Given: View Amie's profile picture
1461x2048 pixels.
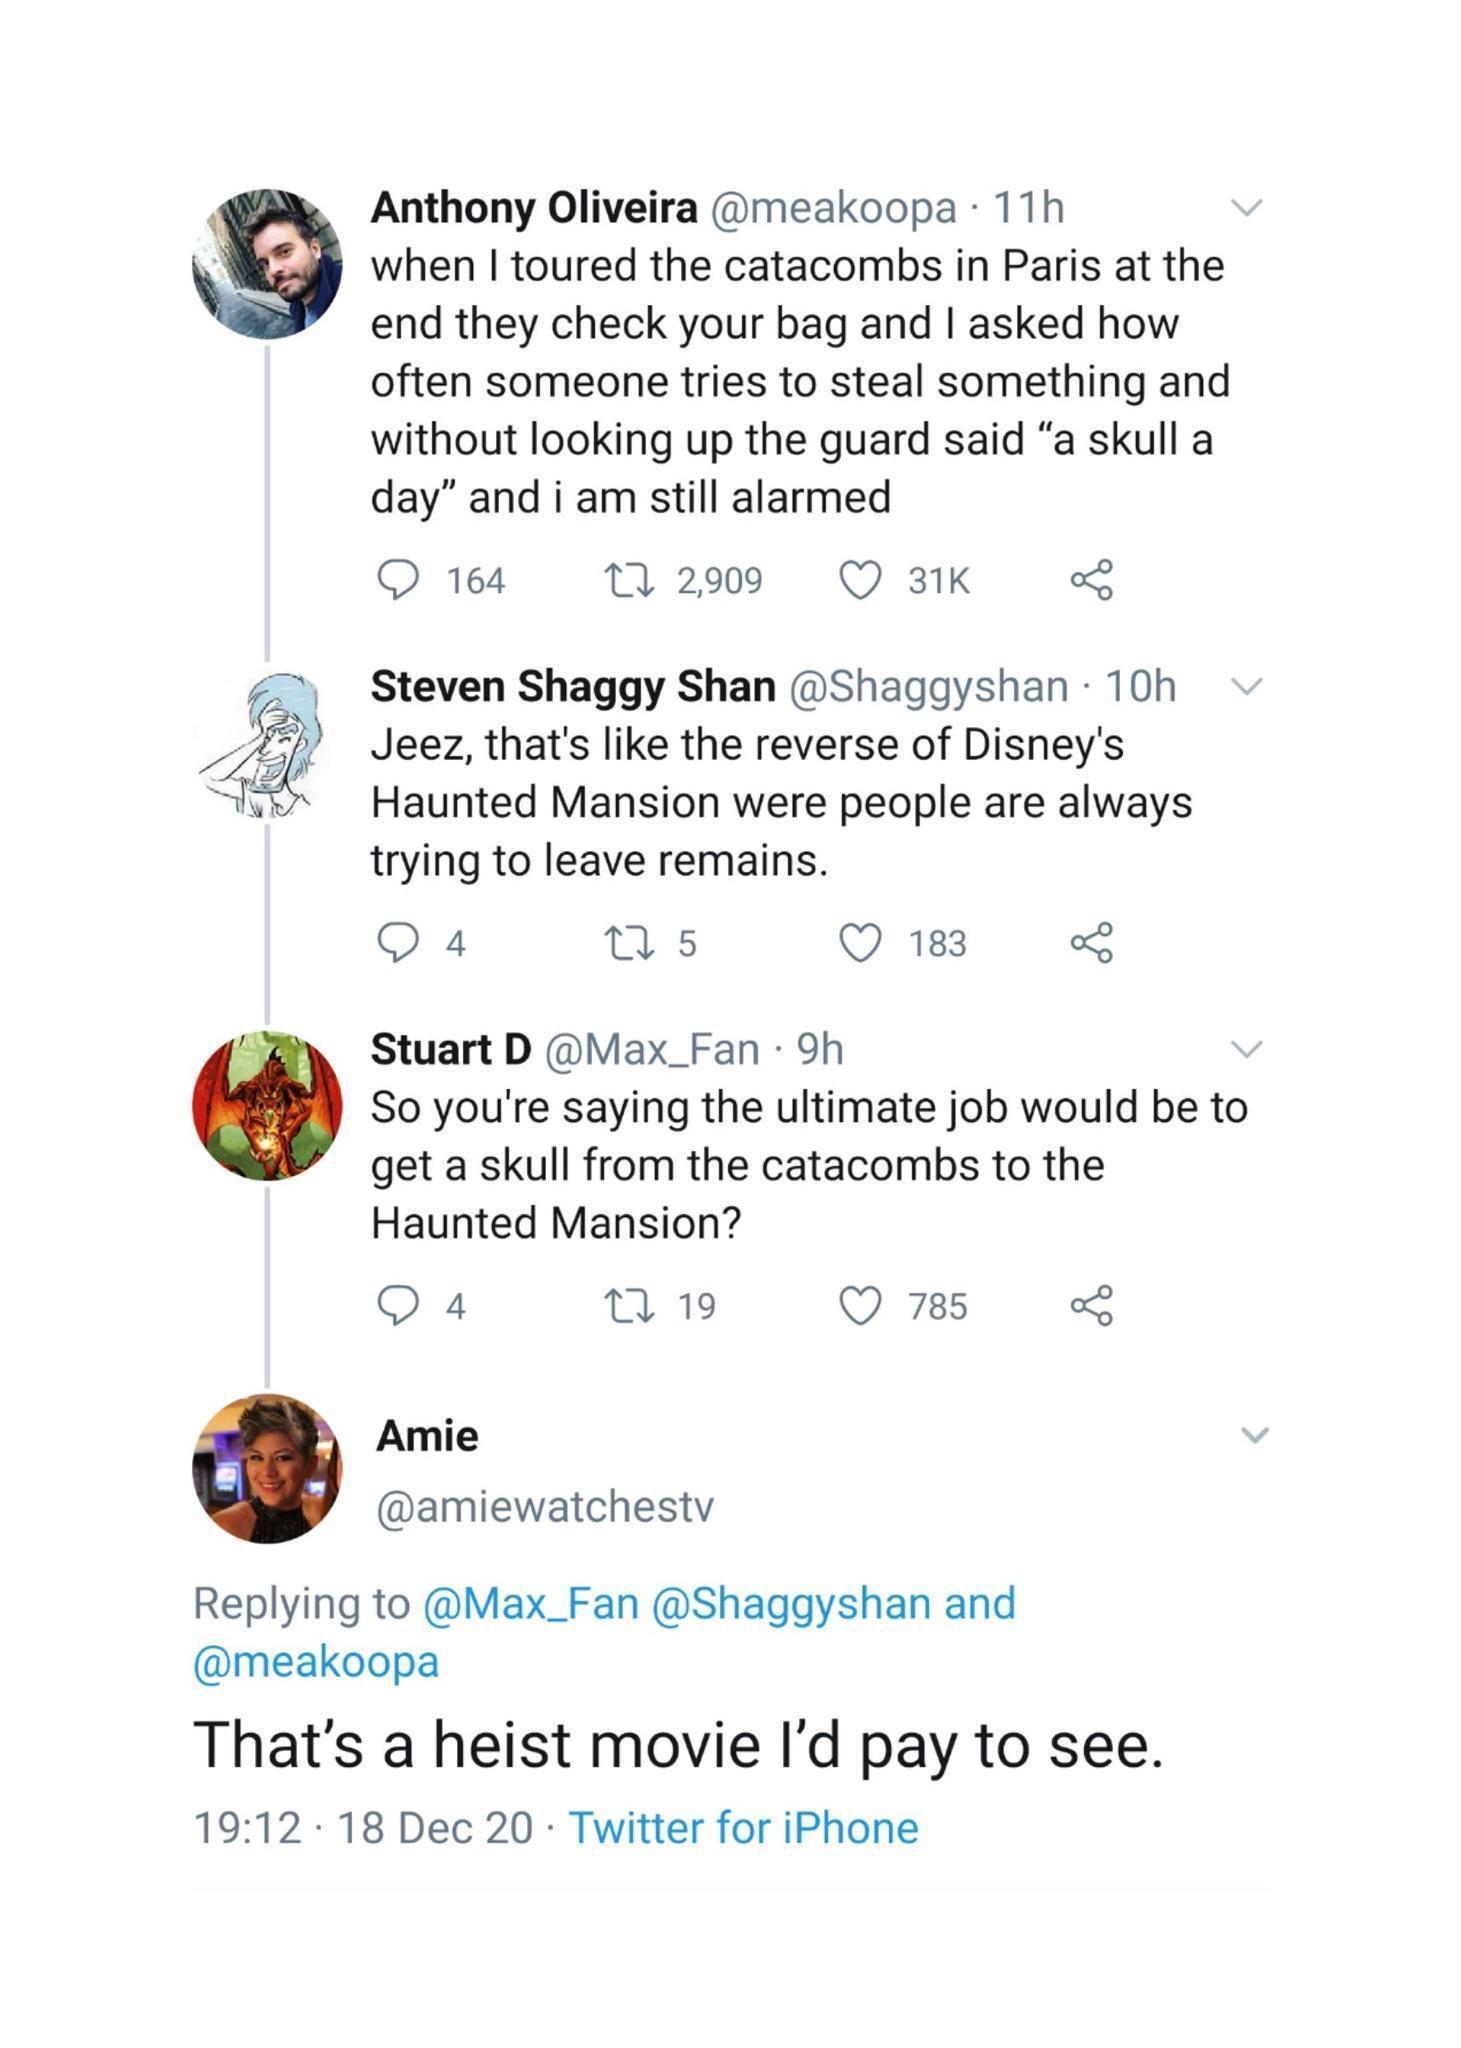Looking at the screenshot, I should coord(267,1468).
